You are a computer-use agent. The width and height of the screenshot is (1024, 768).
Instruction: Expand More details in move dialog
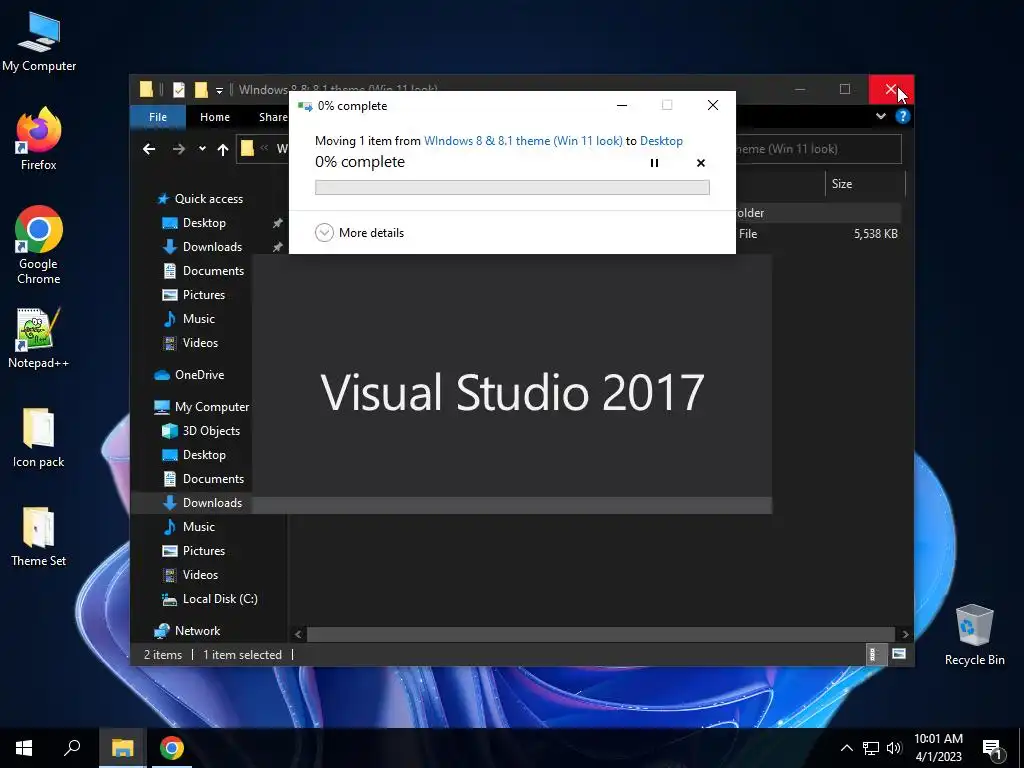tap(360, 232)
